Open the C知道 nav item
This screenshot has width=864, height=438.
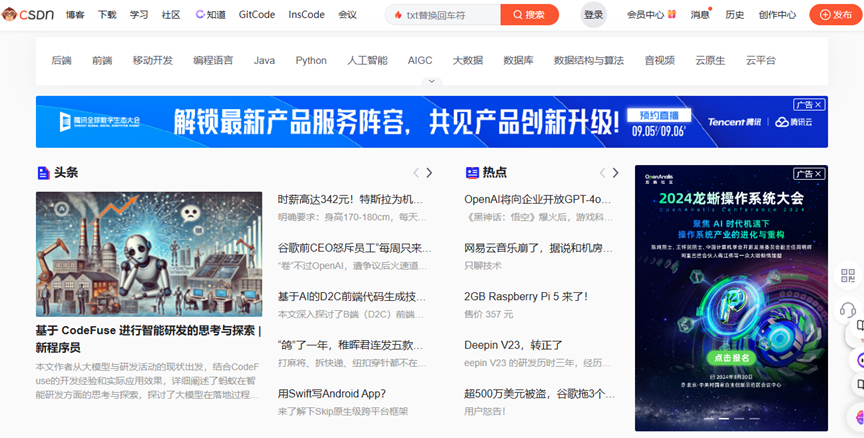pyautogui.click(x=210, y=15)
